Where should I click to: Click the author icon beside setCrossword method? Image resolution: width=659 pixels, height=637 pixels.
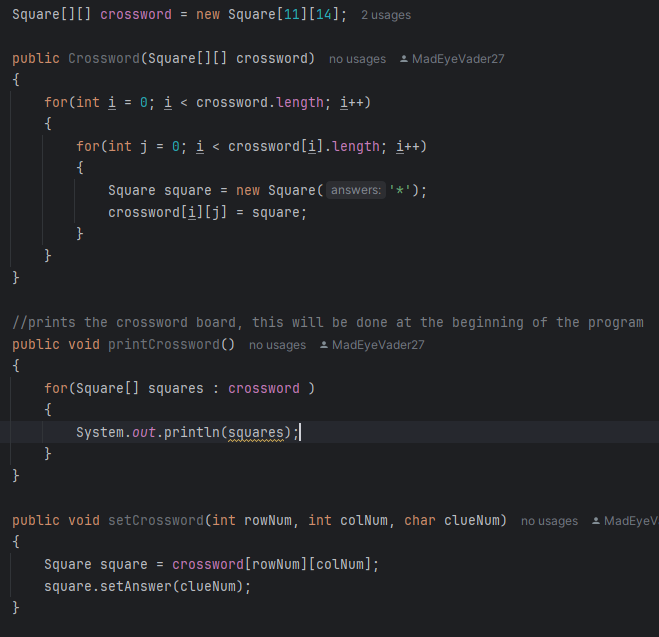[x=597, y=521]
